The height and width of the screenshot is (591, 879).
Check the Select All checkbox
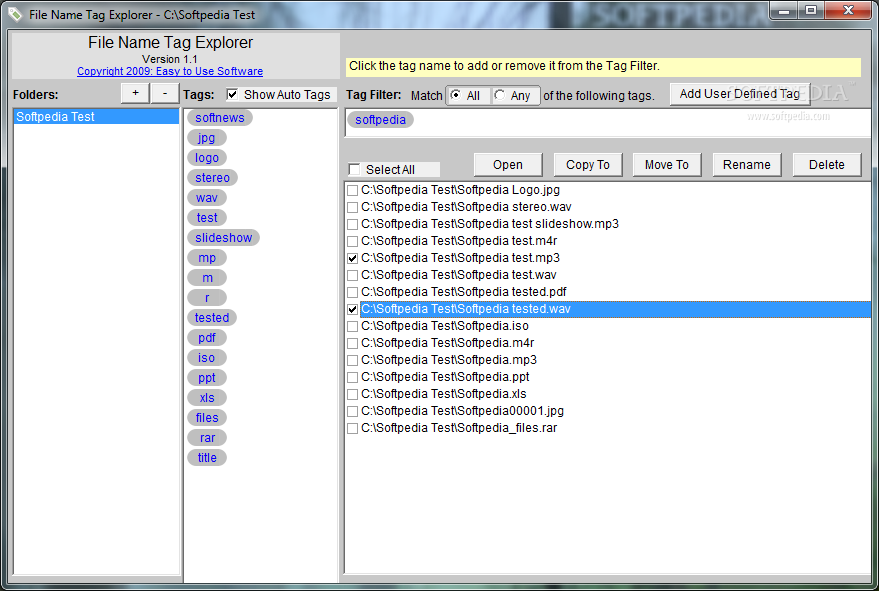354,169
